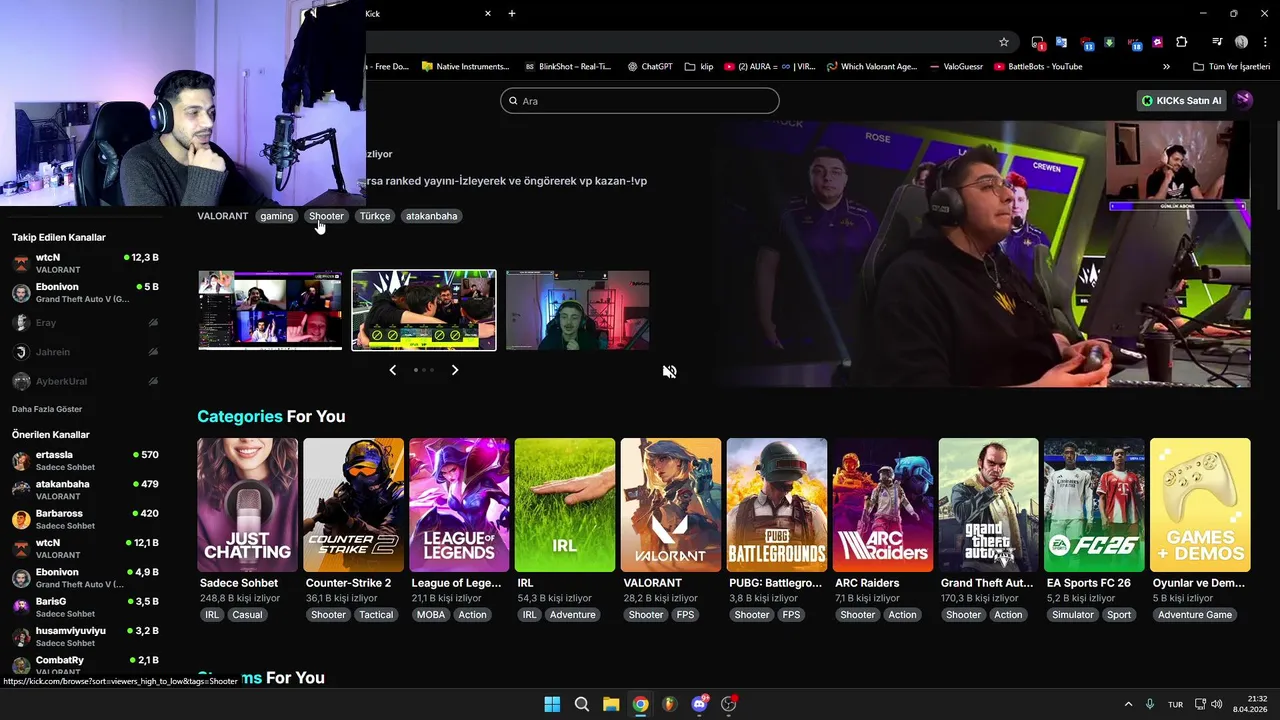Image resolution: width=1280 pixels, height=720 pixels.
Task: Click the Ara search field
Action: click(640, 101)
